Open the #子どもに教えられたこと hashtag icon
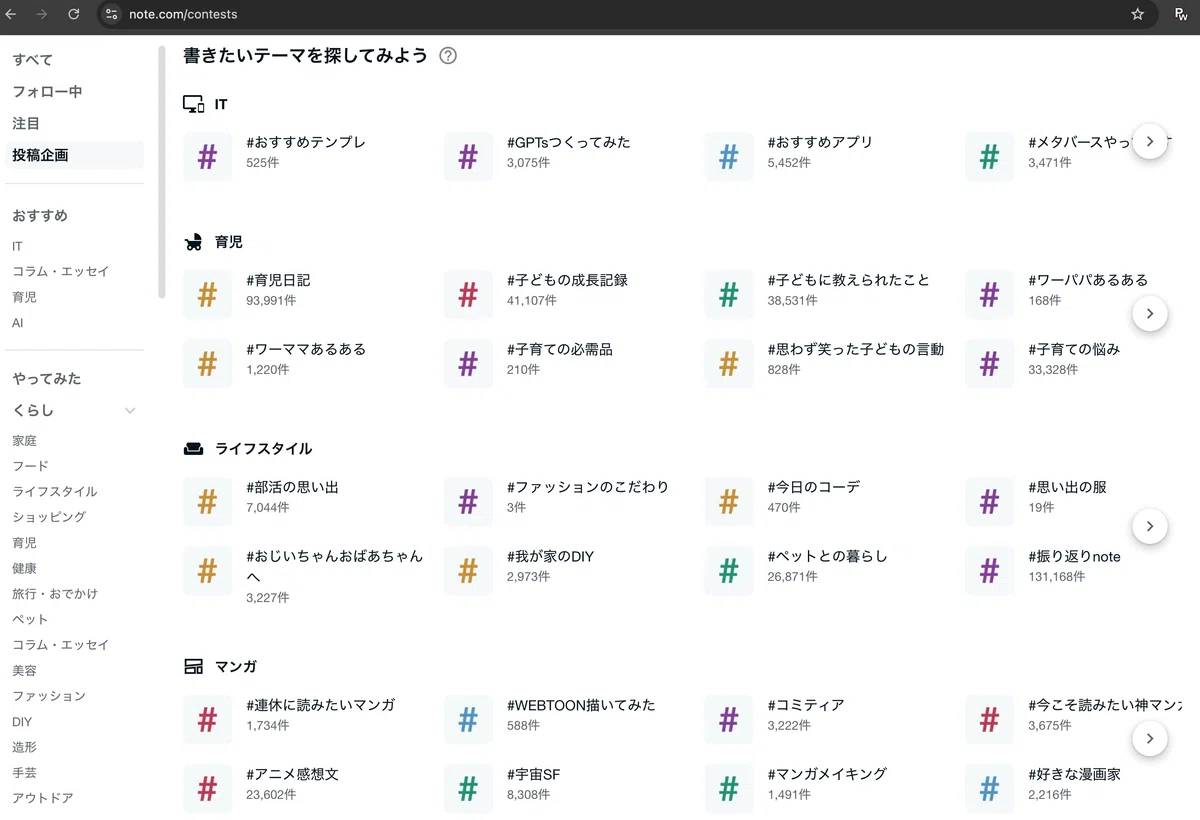 pyautogui.click(x=729, y=295)
